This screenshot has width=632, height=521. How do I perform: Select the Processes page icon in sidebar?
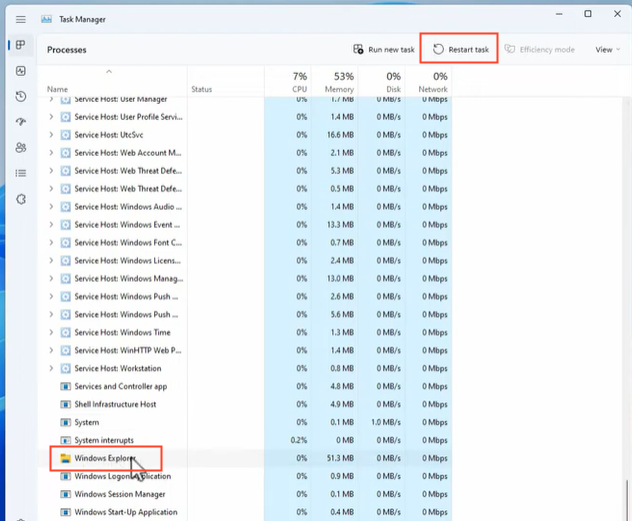click(21, 46)
